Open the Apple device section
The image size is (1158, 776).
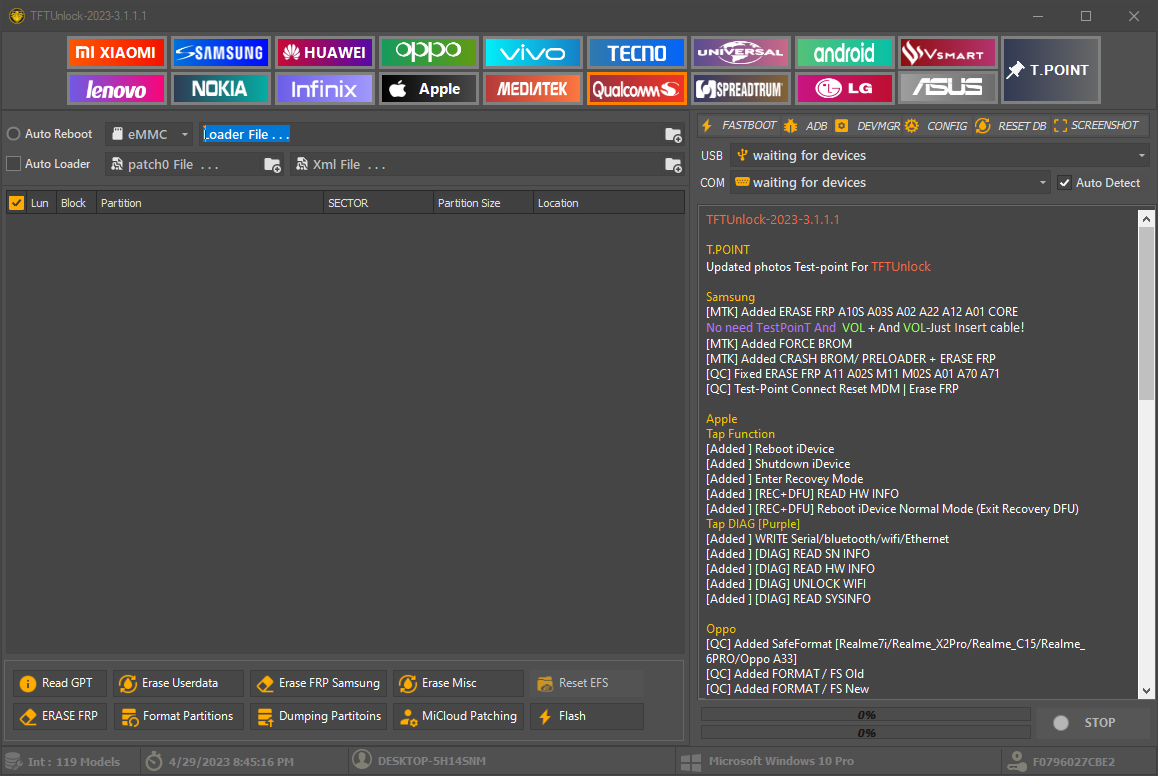(427, 89)
